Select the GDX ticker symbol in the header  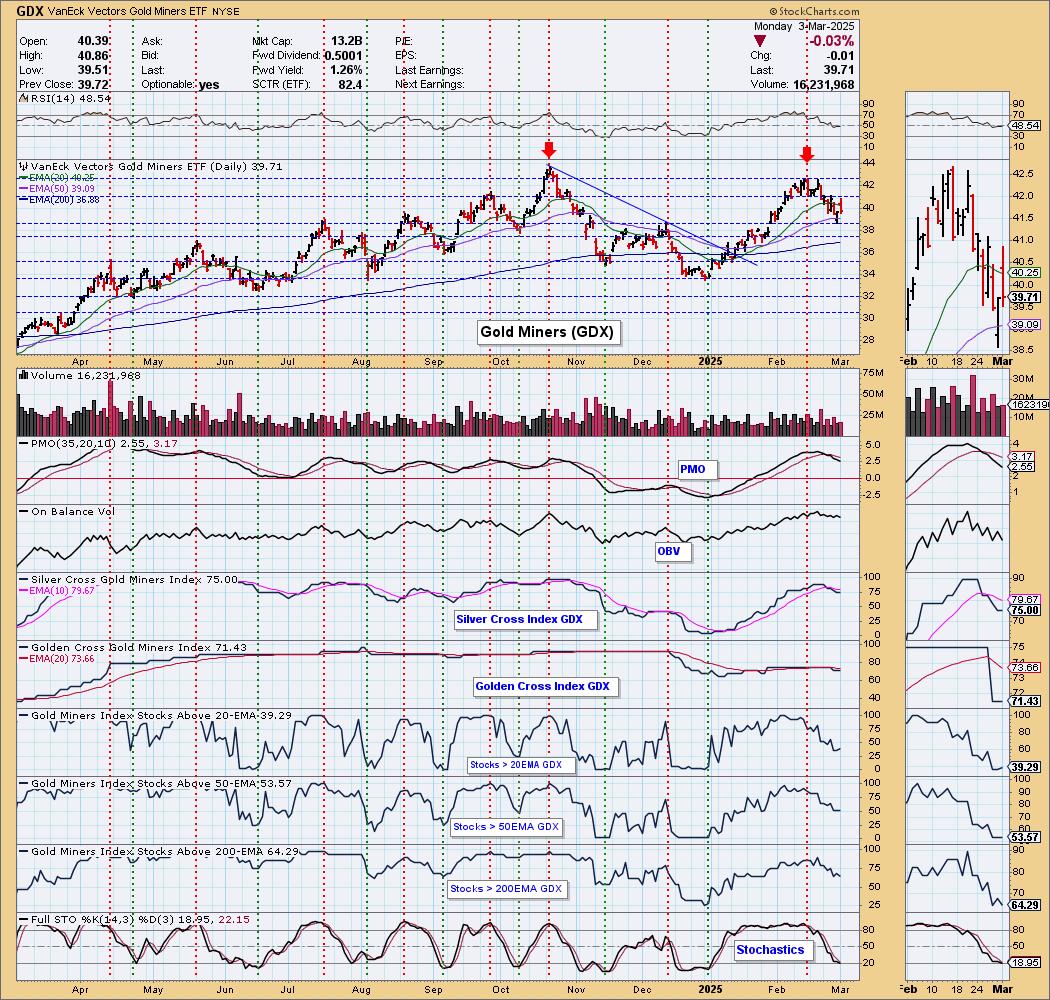click(30, 11)
